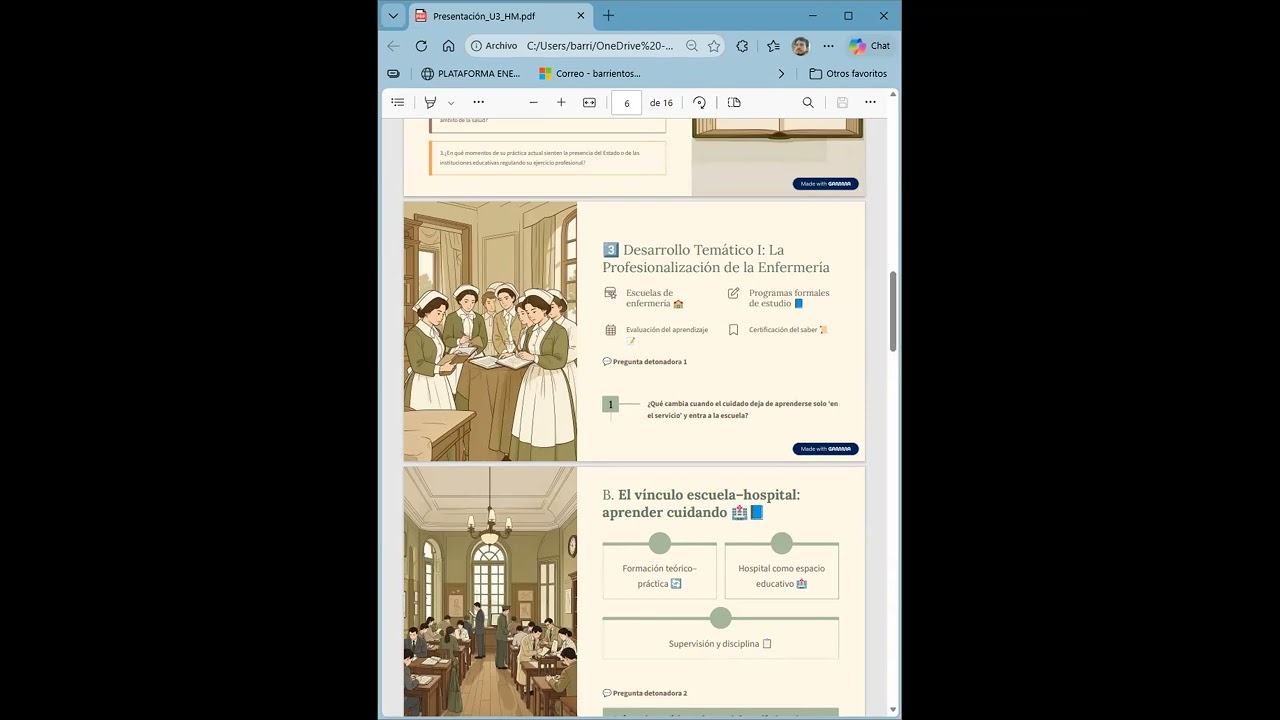
Task: Go to the browser home page
Action: (x=448, y=46)
